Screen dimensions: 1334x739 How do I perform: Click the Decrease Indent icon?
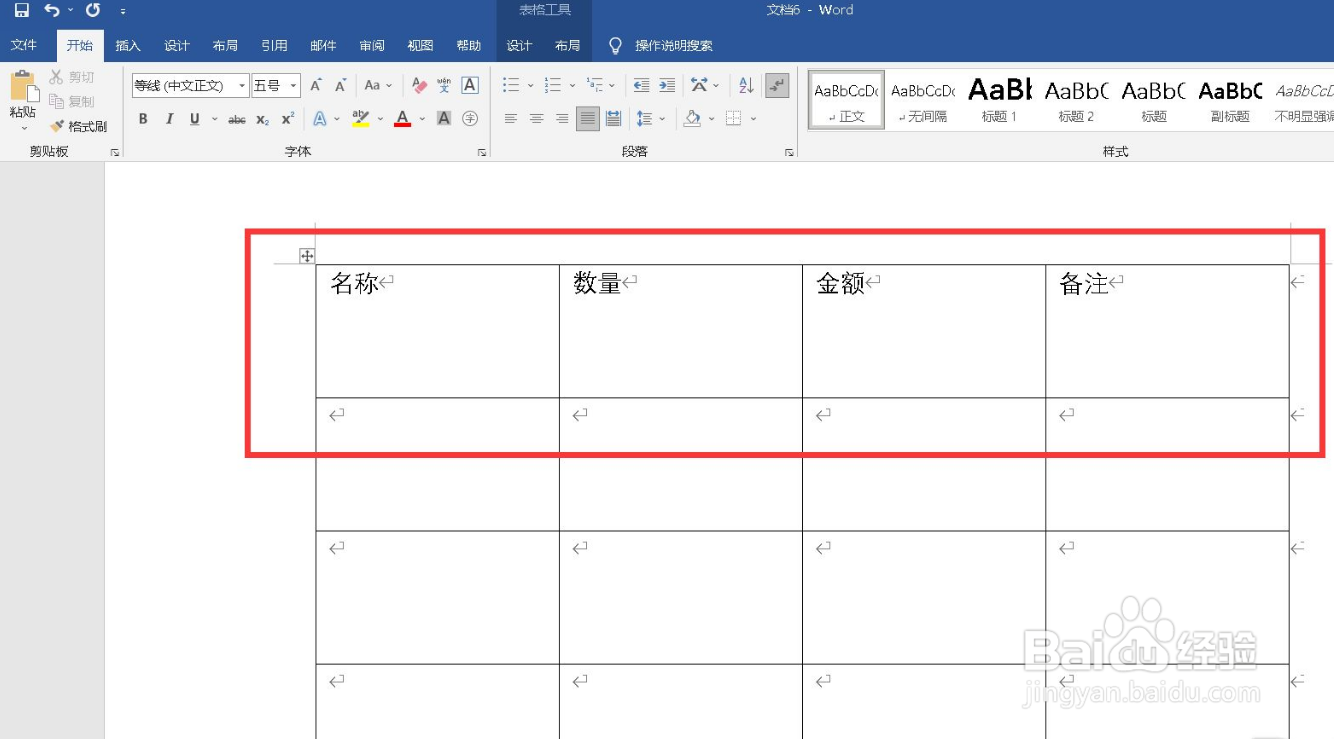click(x=641, y=86)
